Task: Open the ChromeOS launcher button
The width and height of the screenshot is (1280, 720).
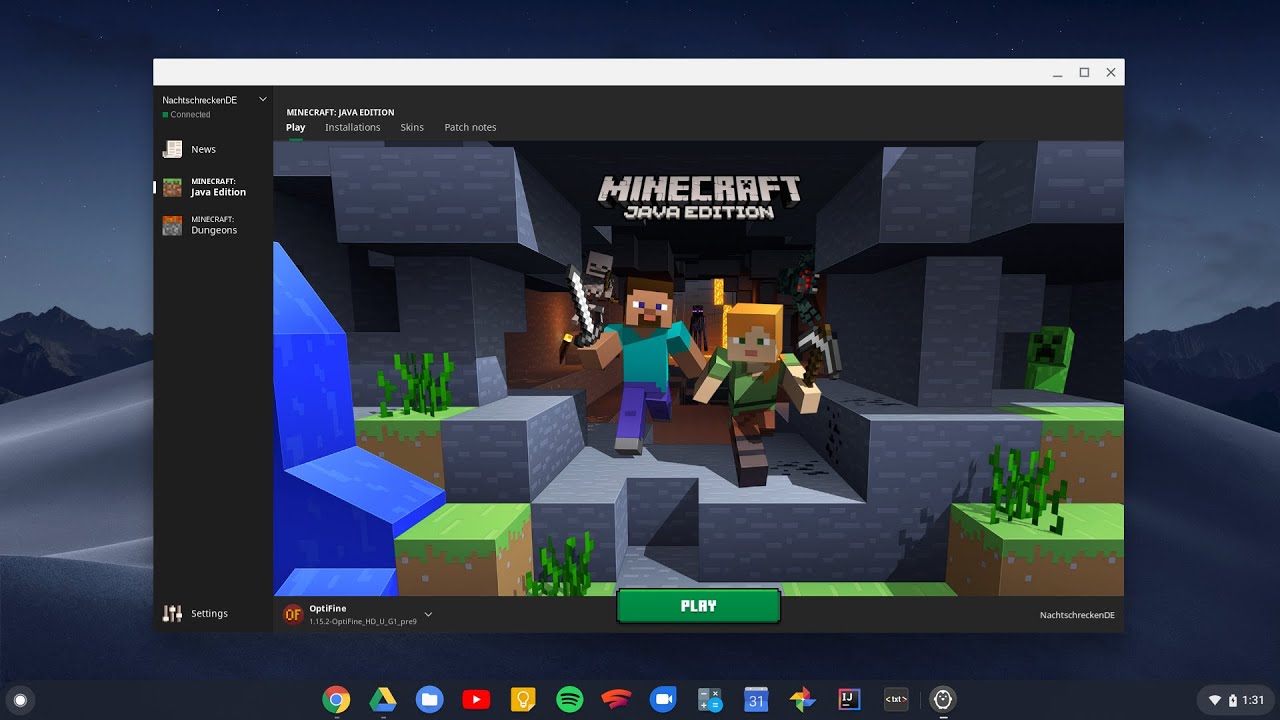Action: point(20,700)
